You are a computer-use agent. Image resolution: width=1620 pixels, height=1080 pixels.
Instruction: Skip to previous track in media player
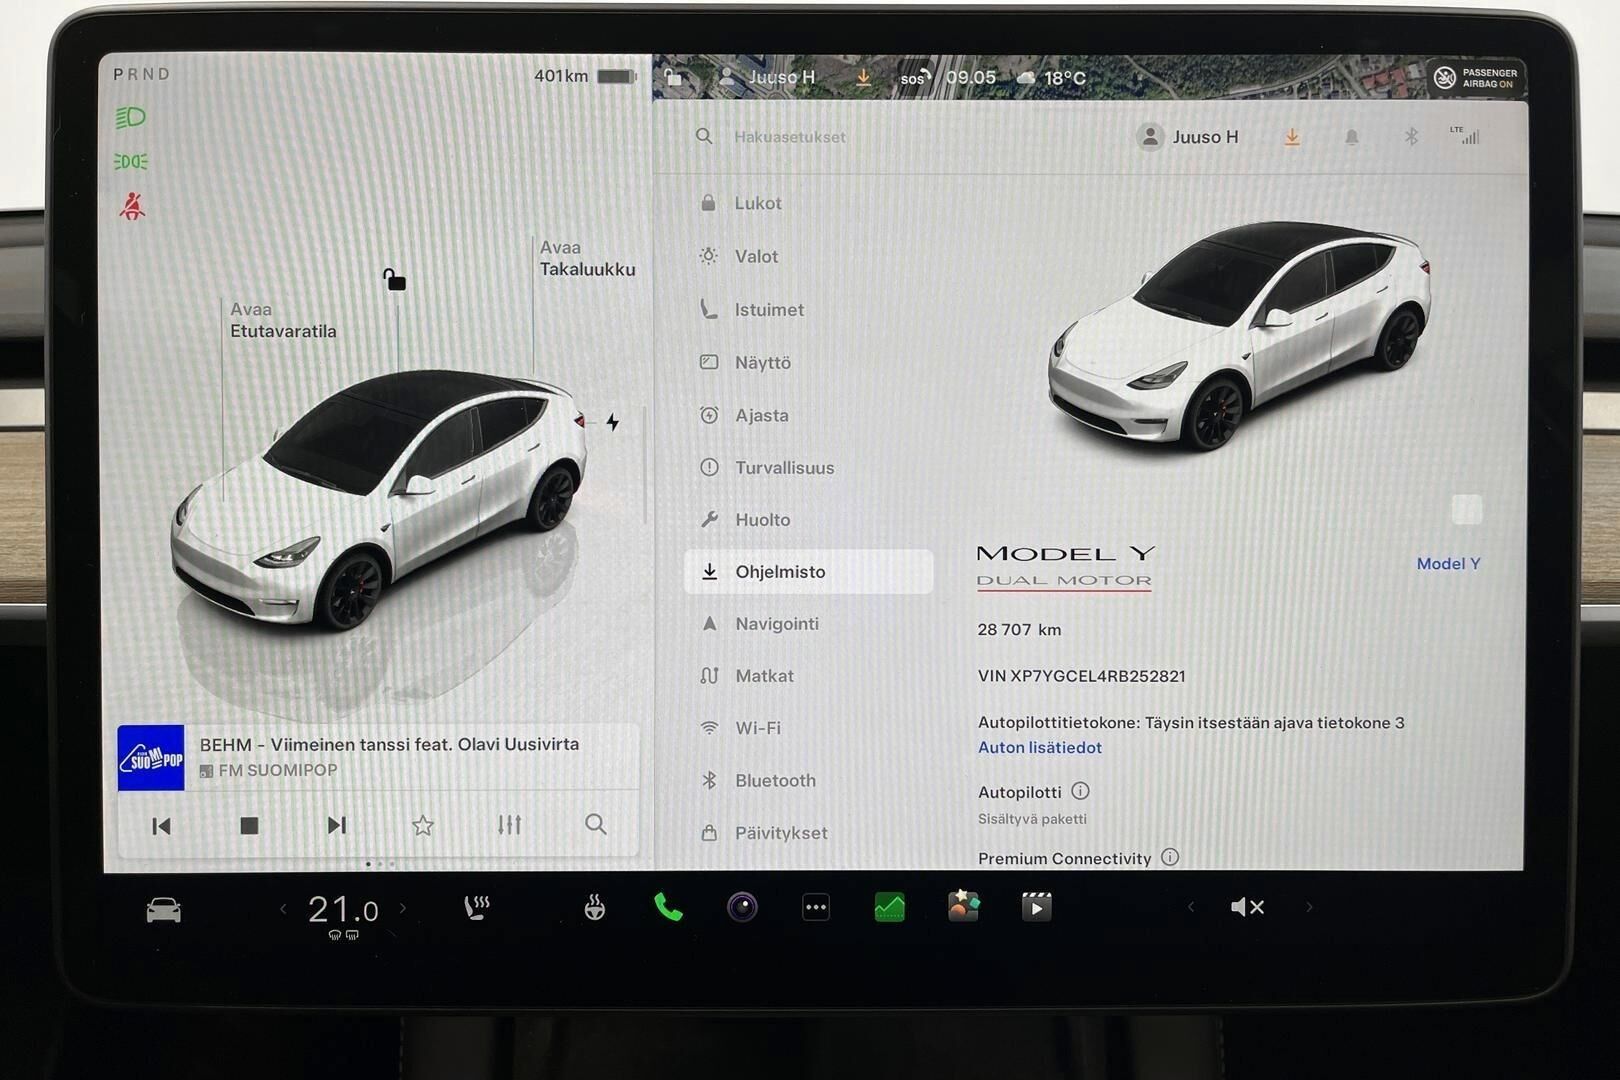pyautogui.click(x=161, y=825)
